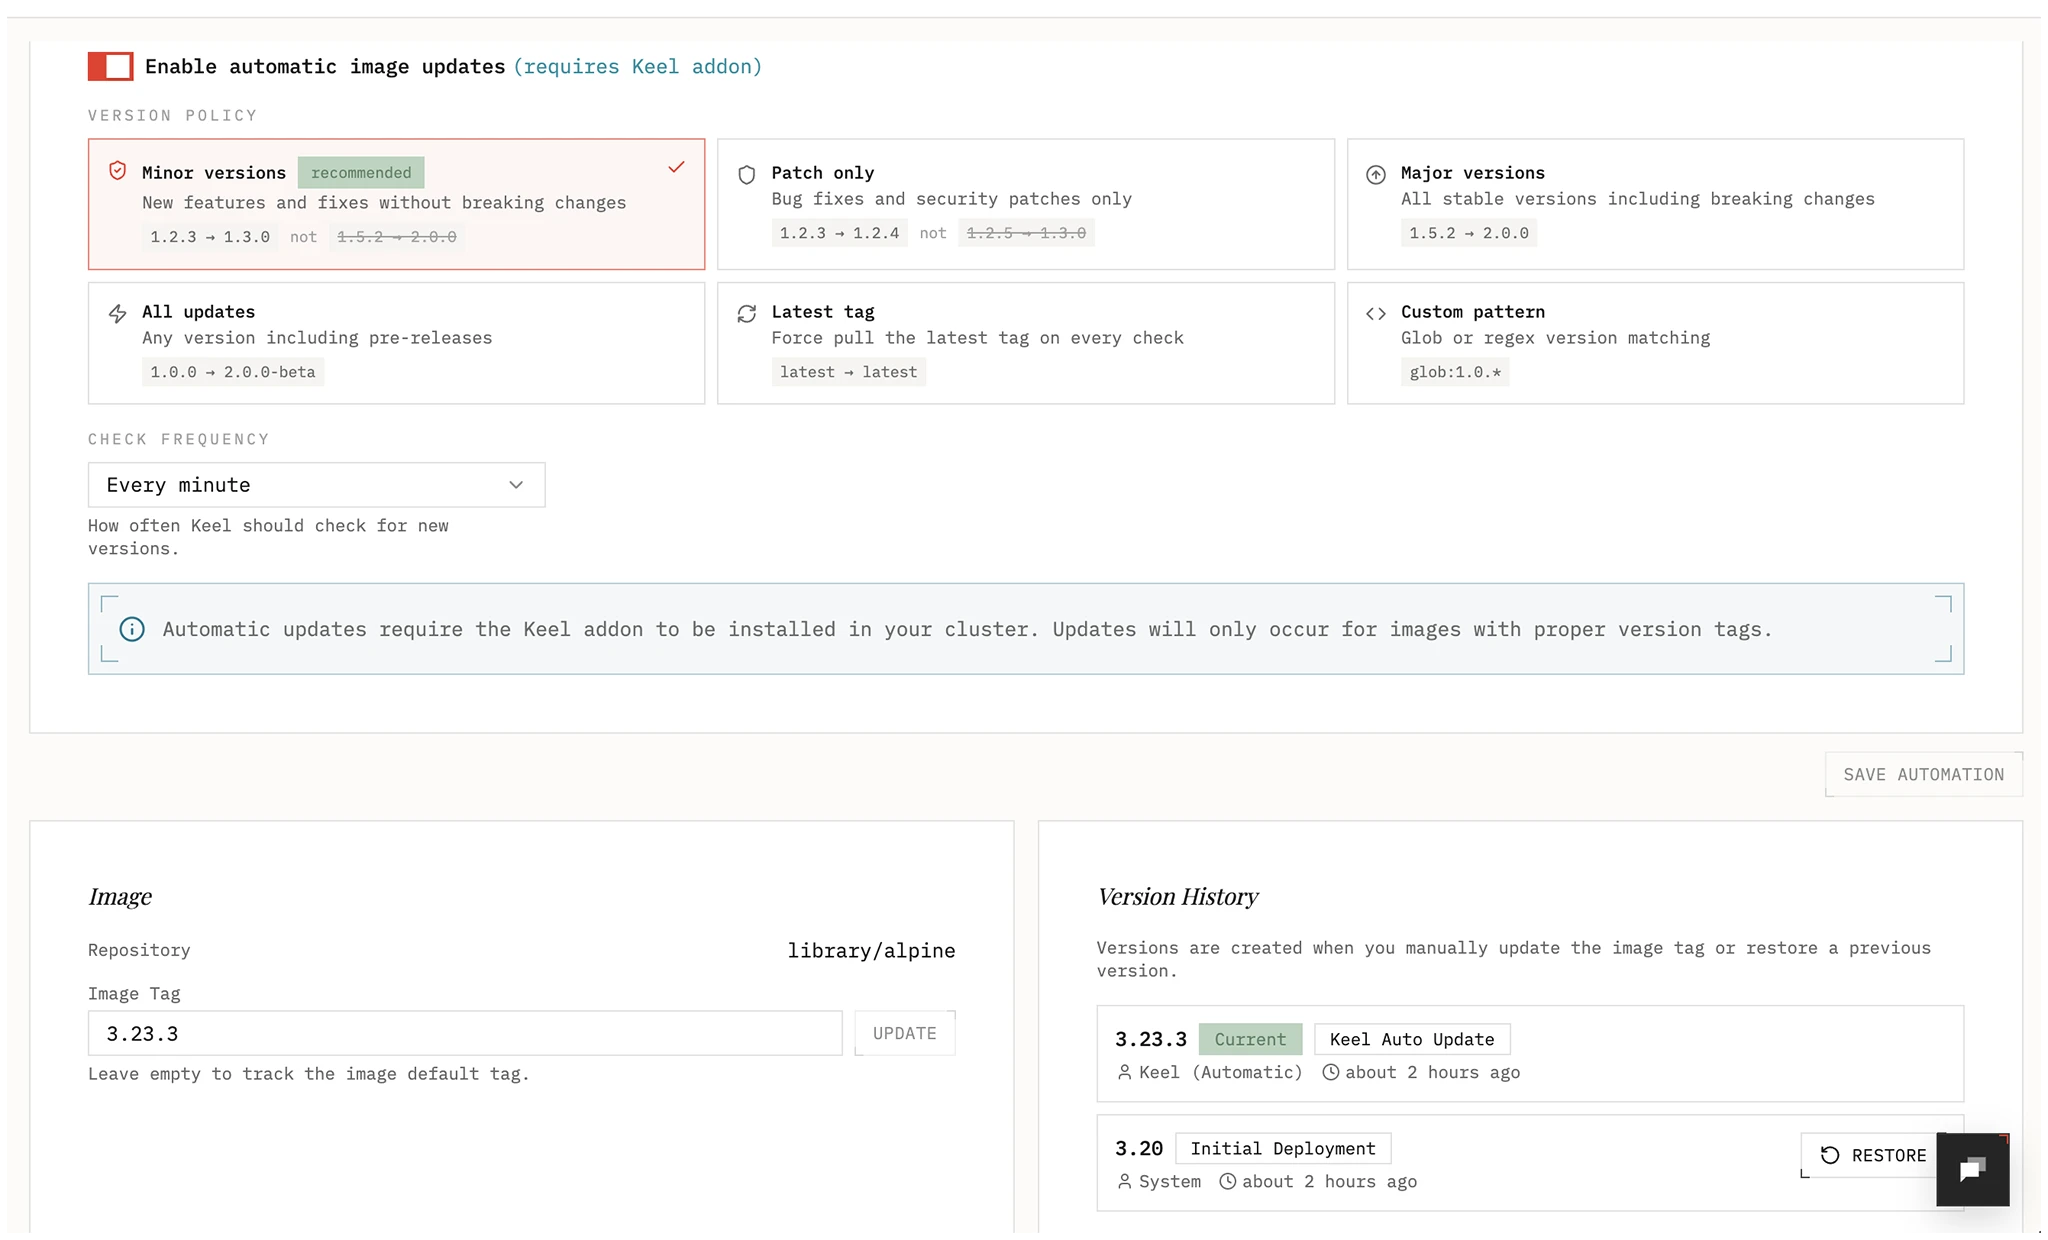2048x1240 pixels.
Task: Click the Current status badge on version 3.23.3
Action: click(1250, 1039)
